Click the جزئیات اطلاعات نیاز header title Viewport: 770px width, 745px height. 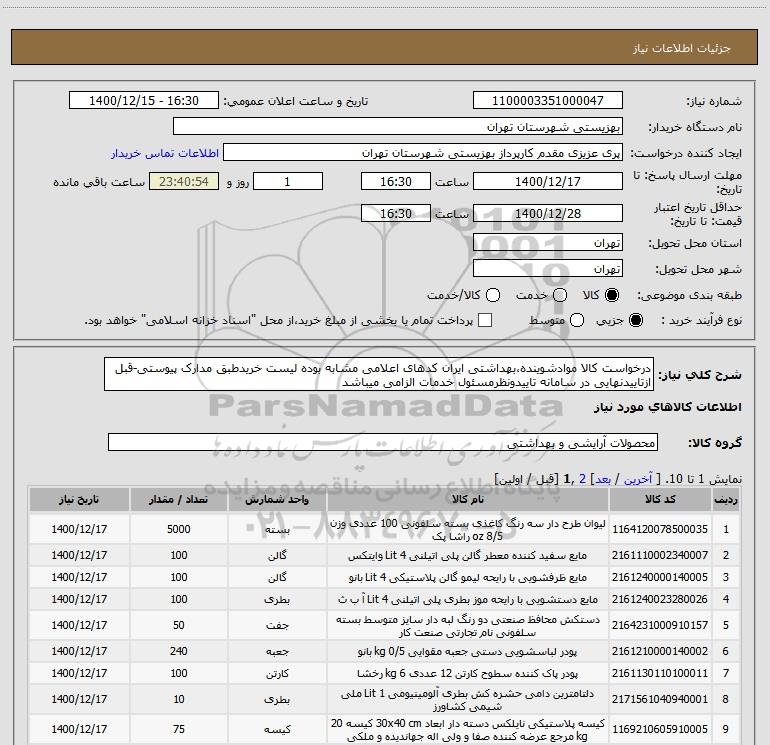682,48
